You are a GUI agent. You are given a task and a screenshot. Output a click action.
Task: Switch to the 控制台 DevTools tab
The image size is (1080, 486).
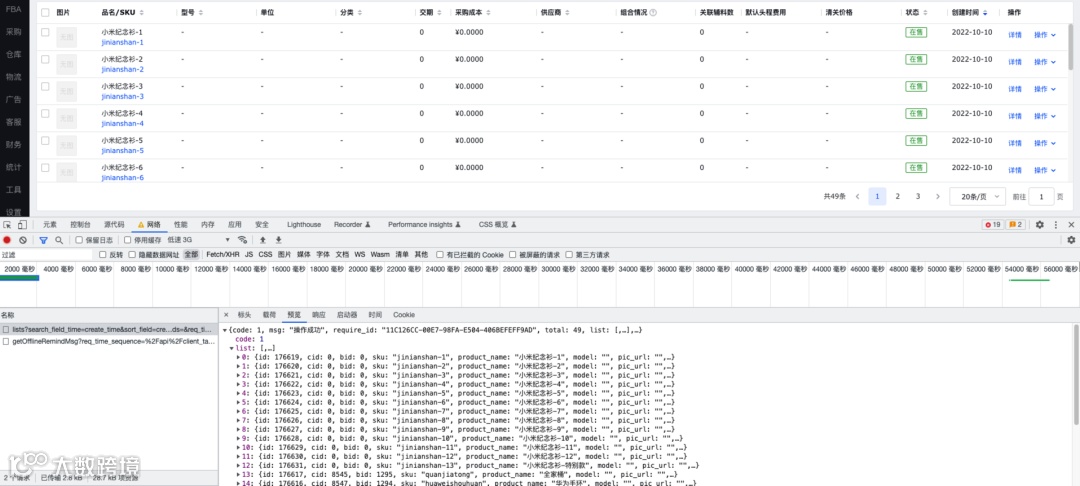[x=80, y=224]
